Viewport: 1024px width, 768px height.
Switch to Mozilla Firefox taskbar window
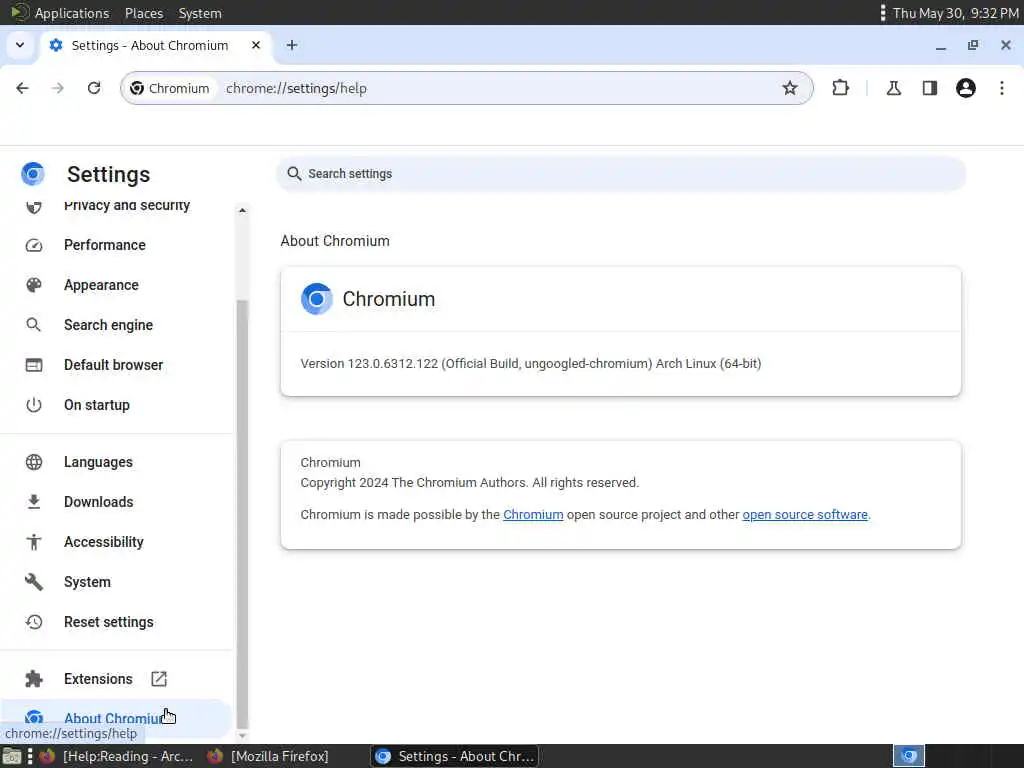[x=269, y=756]
